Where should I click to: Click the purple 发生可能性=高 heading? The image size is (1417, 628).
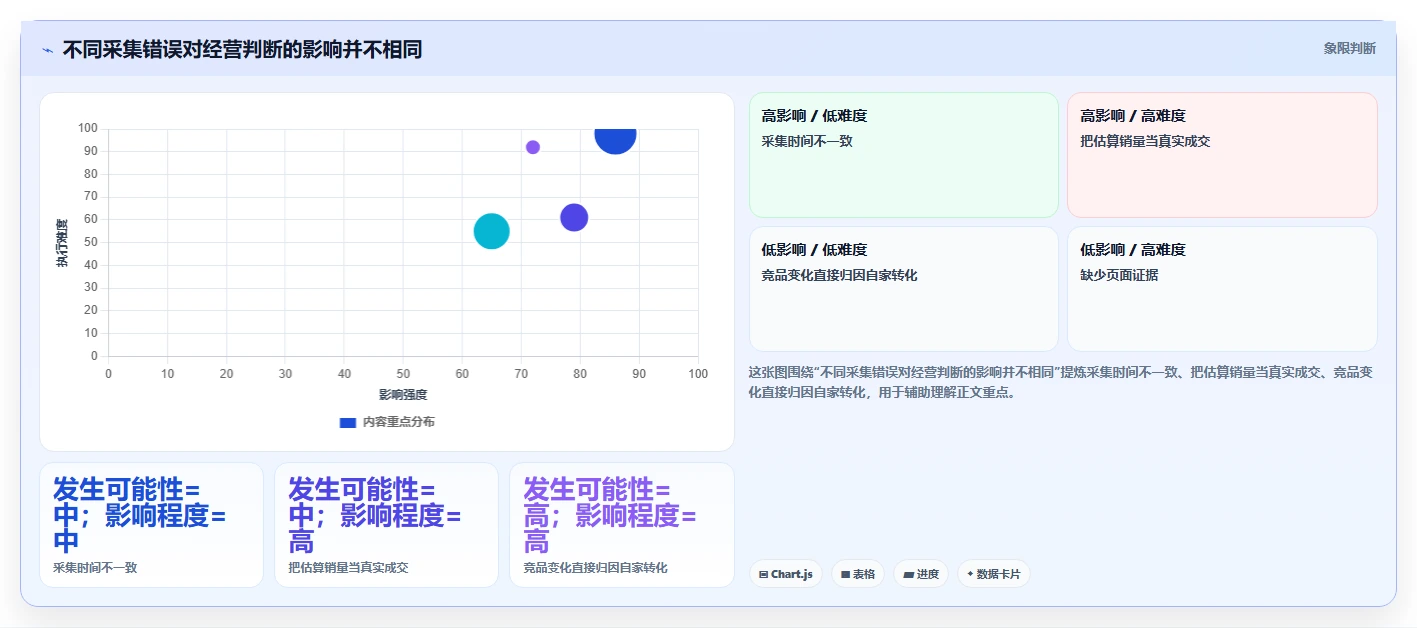pos(610,516)
